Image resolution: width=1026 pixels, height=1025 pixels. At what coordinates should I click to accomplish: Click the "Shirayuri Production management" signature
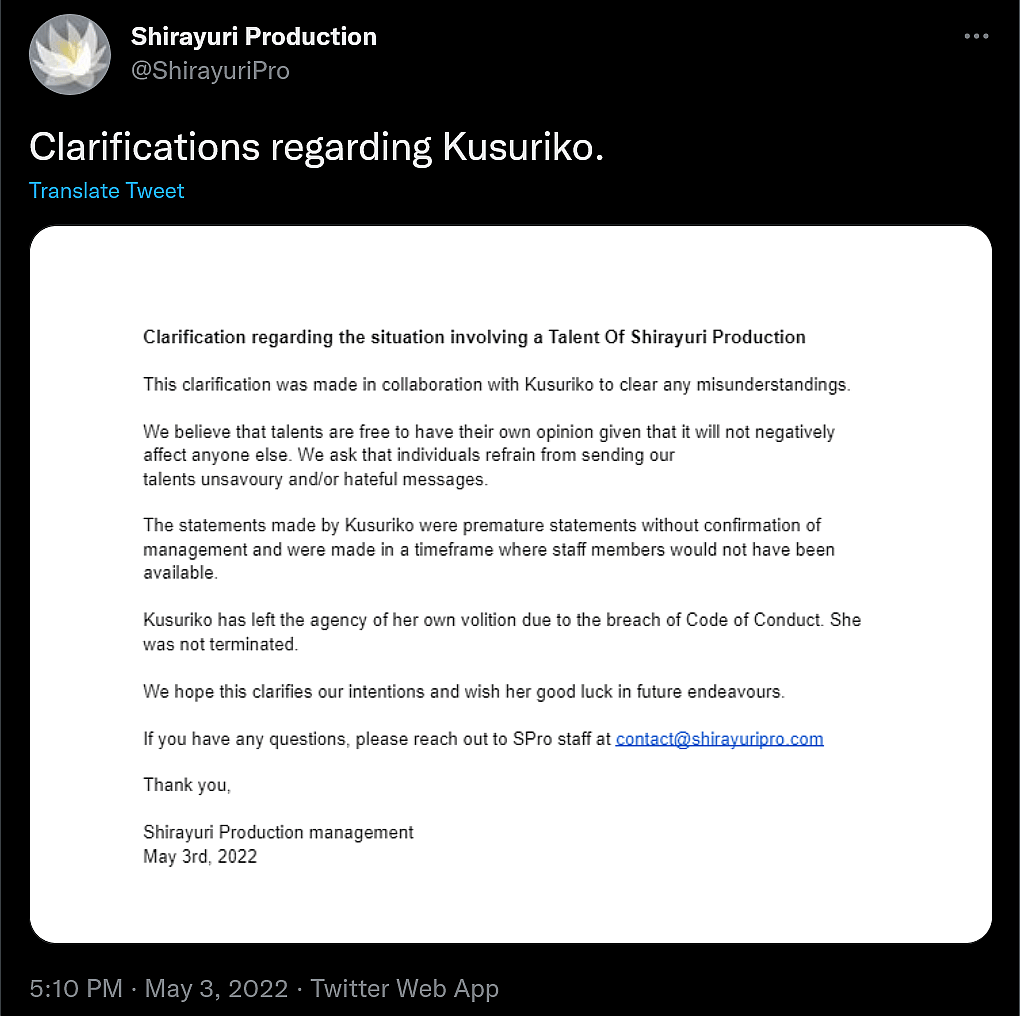(x=278, y=832)
